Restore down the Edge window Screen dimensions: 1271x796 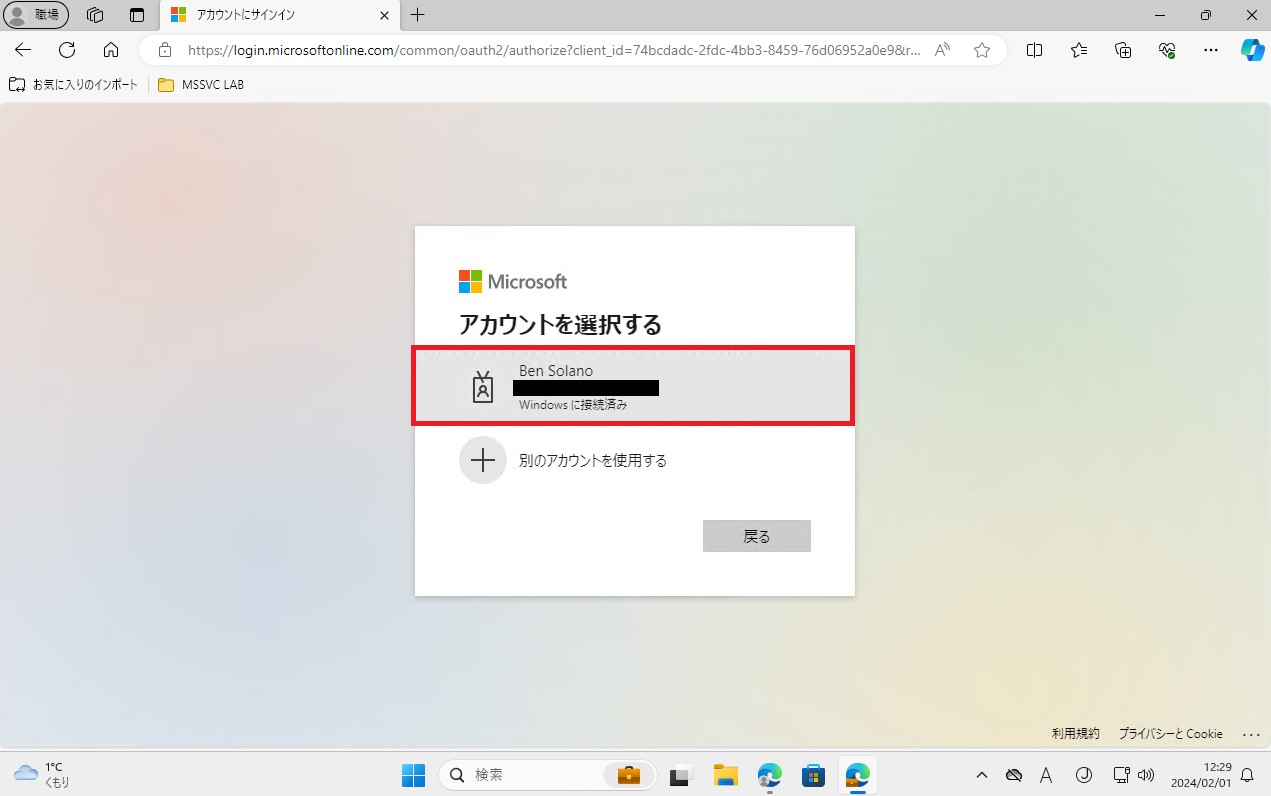[x=1205, y=15]
